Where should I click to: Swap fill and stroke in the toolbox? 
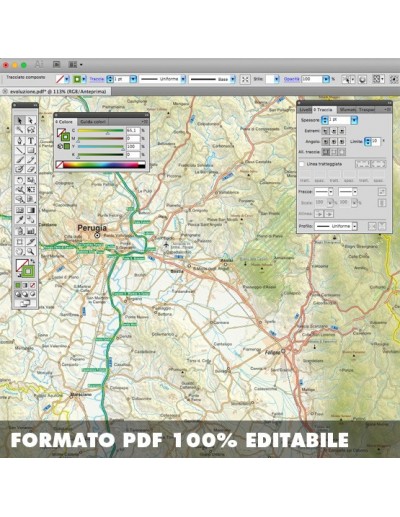pyautogui.click(x=33, y=261)
